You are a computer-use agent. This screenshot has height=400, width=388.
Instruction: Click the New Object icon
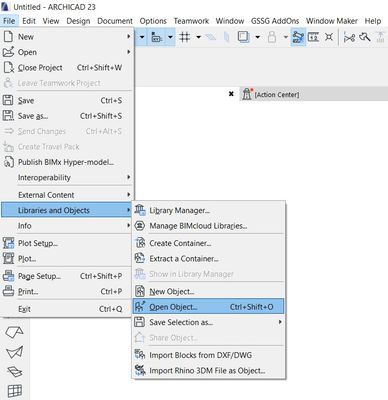[x=140, y=291]
